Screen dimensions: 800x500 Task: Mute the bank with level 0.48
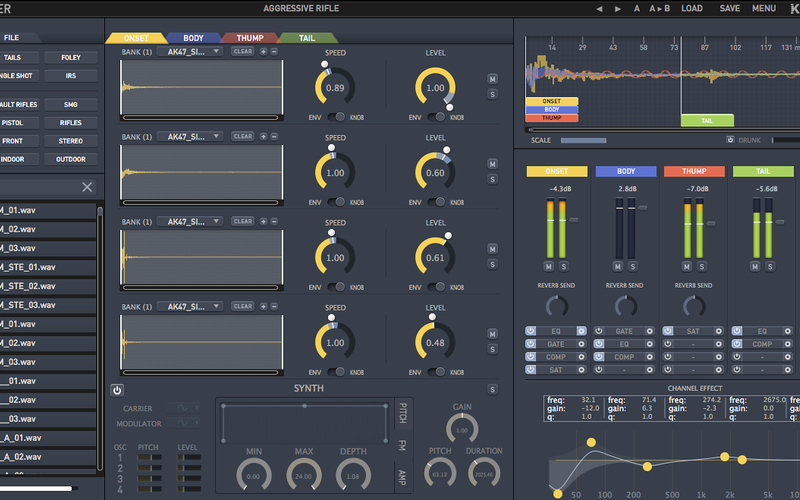(x=492, y=334)
